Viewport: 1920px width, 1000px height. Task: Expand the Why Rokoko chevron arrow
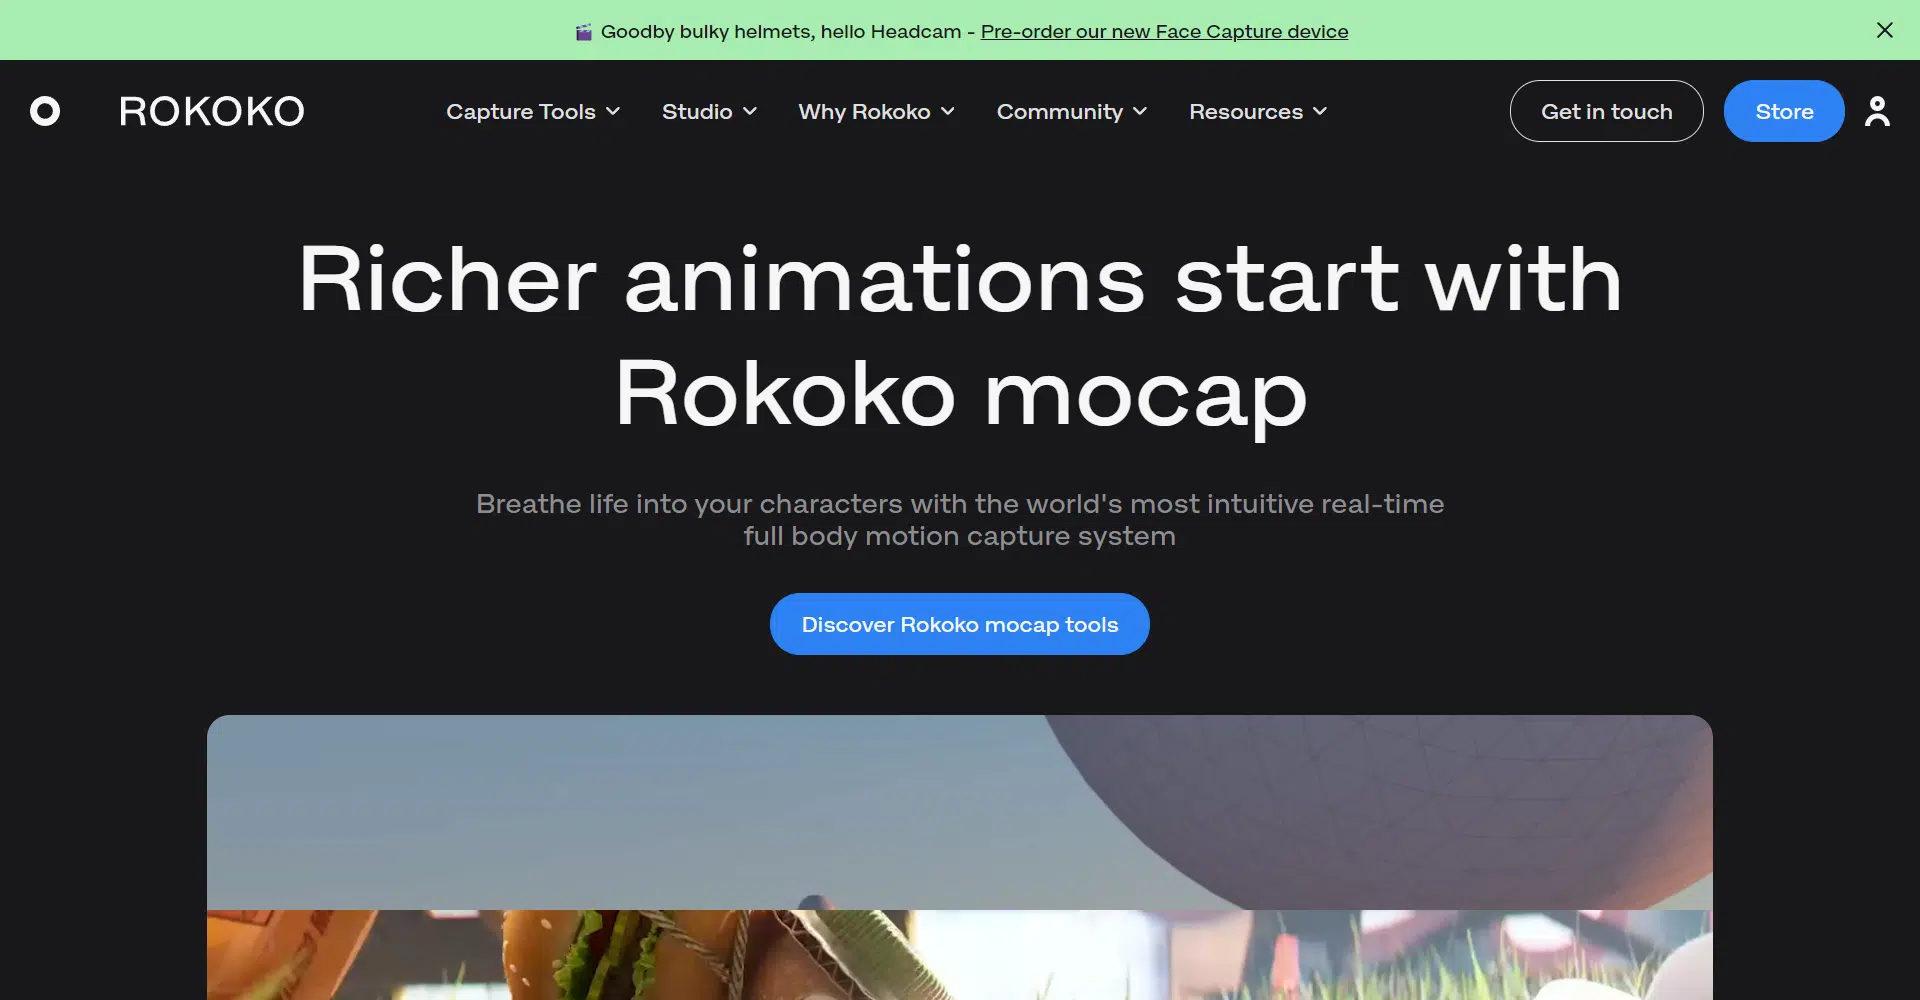point(948,111)
